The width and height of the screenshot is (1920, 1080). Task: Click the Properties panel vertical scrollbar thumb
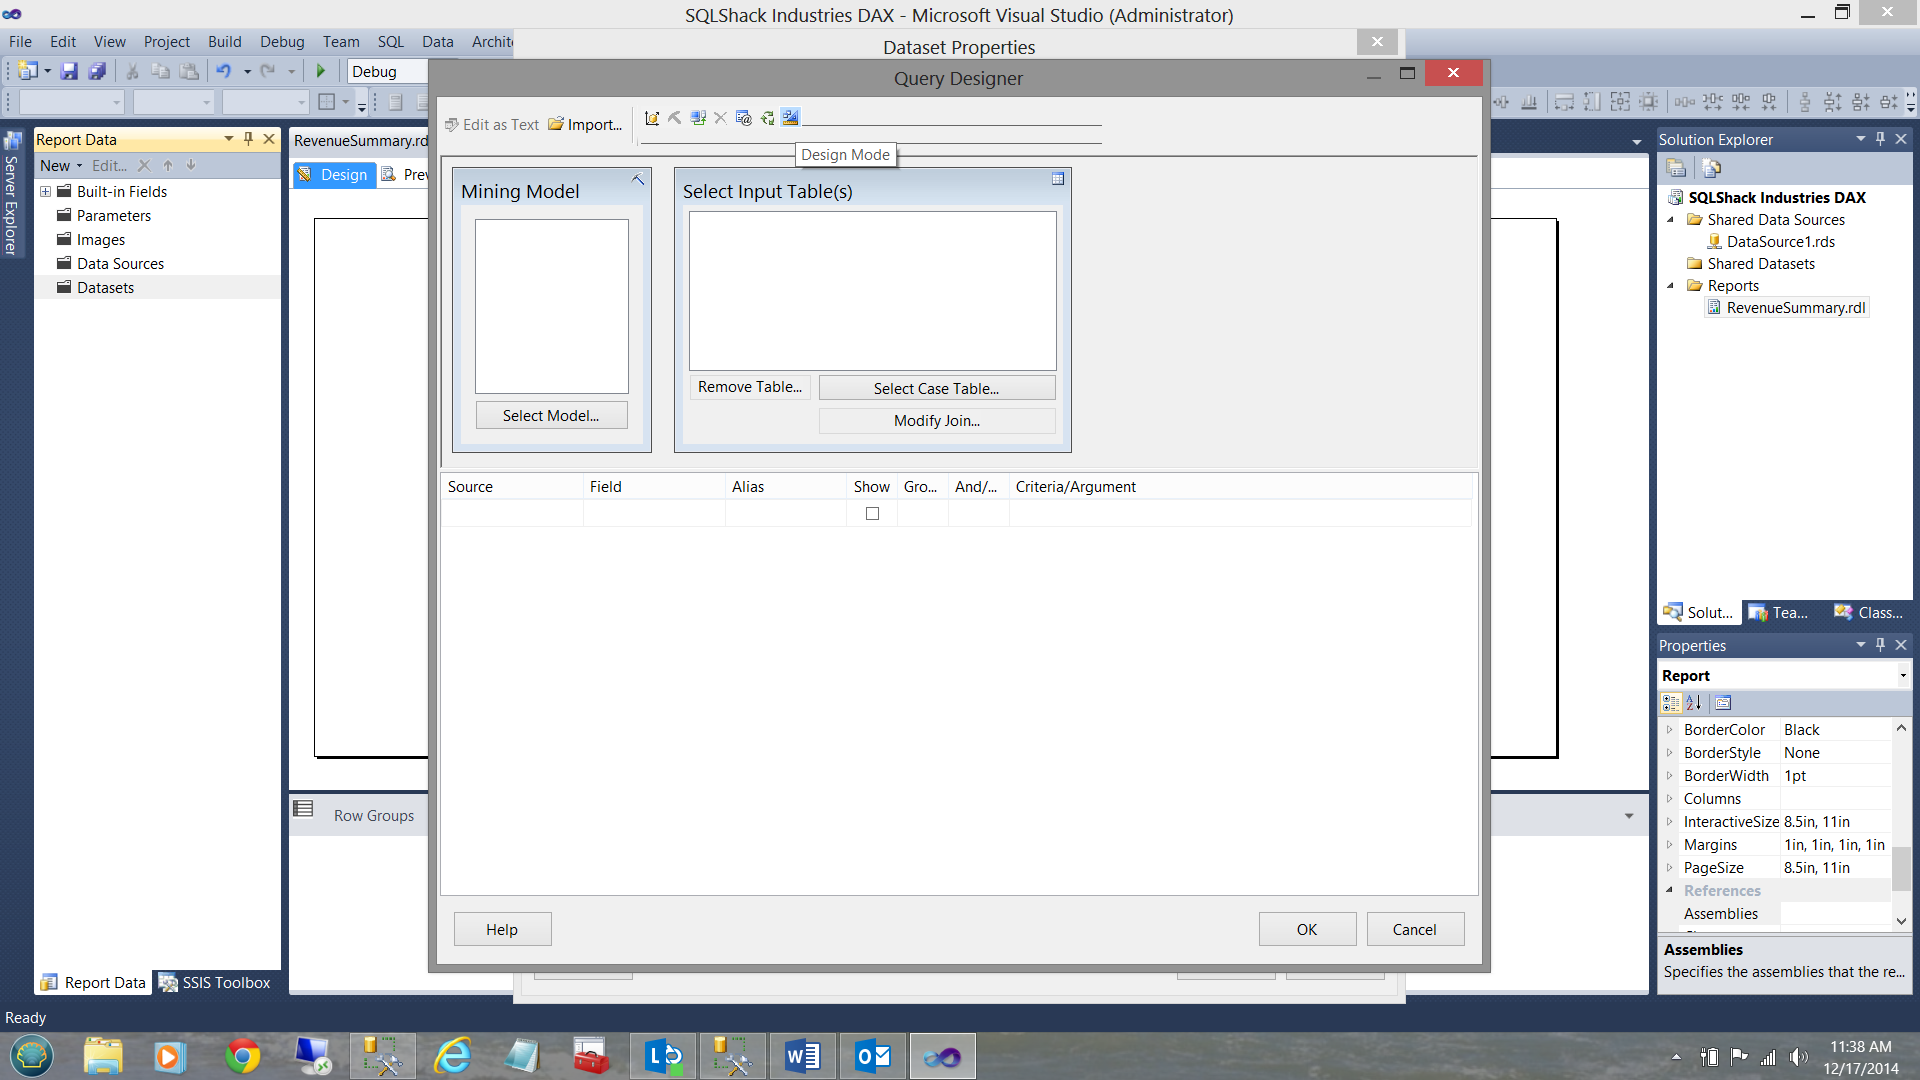coord(1901,867)
